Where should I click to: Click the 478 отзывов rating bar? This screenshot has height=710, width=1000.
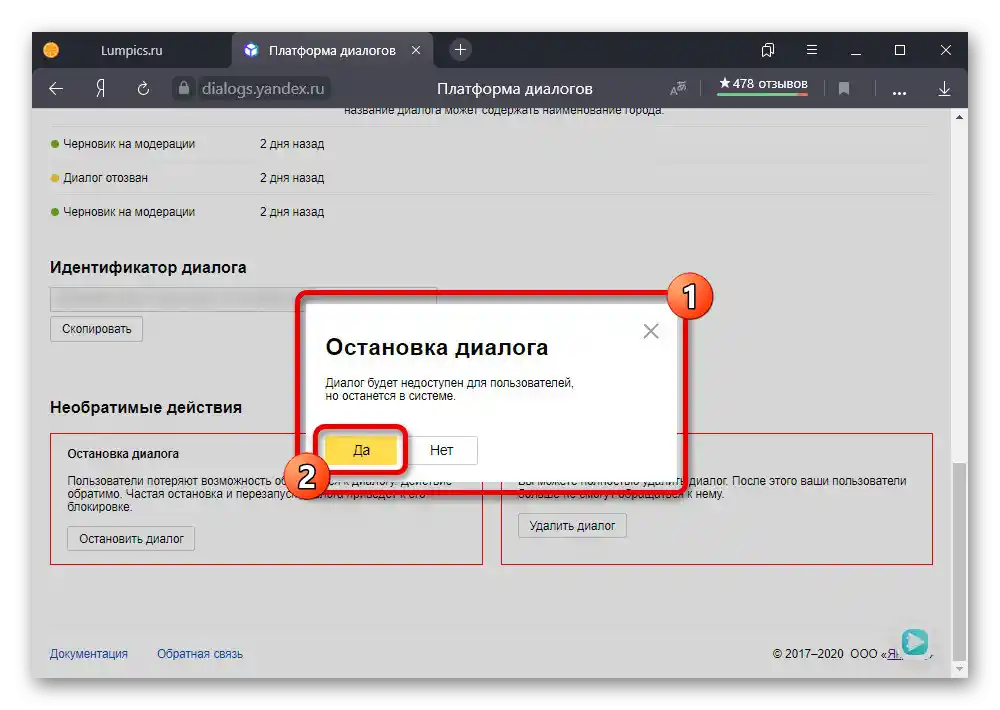click(x=762, y=85)
